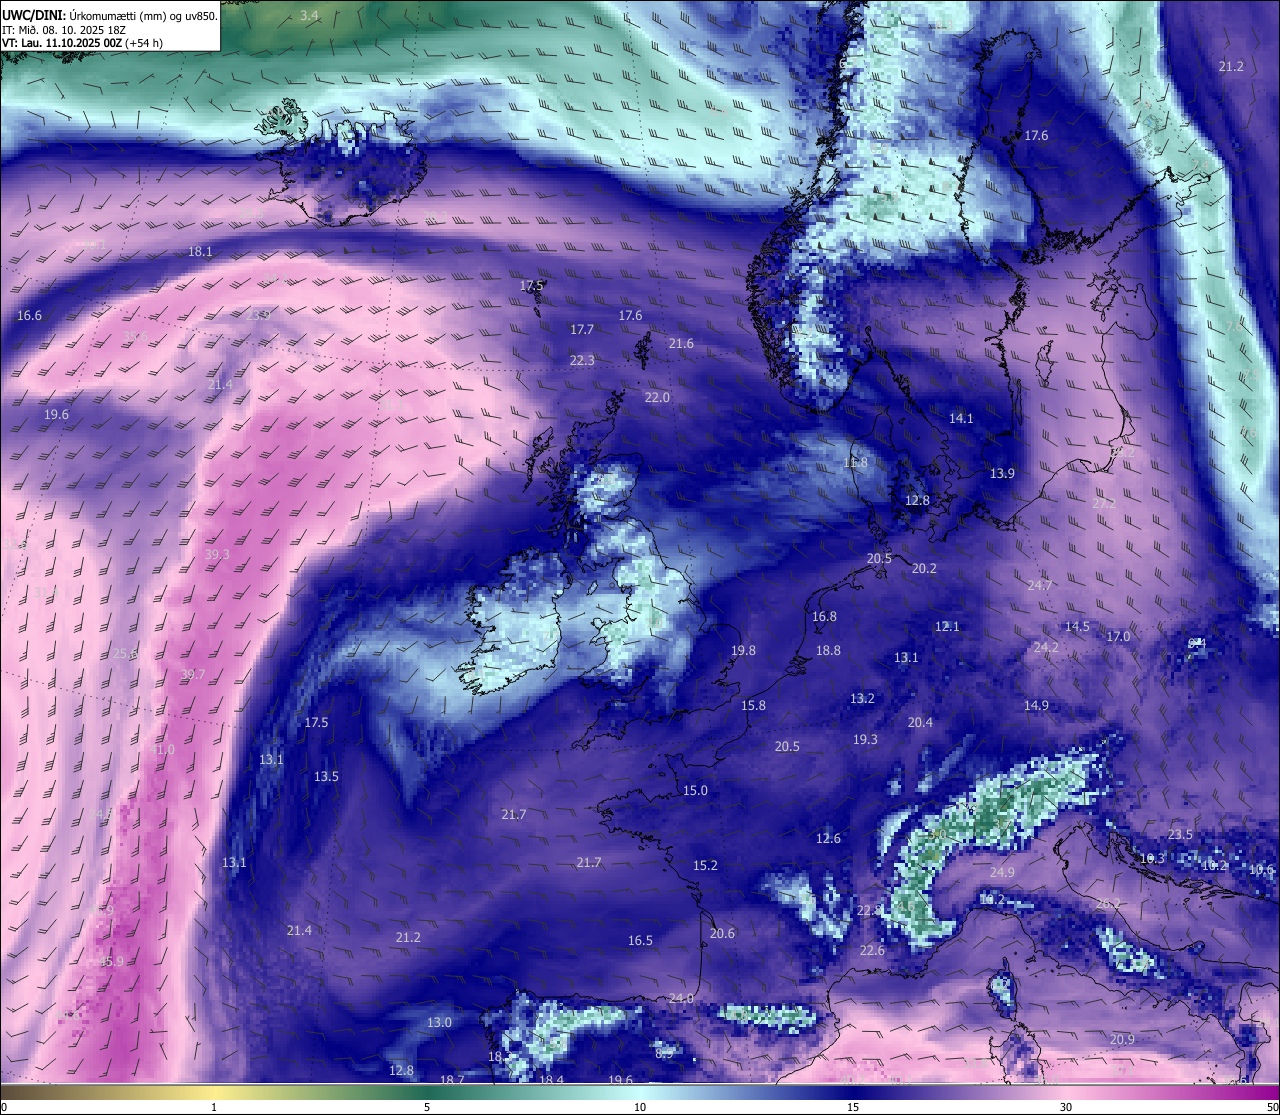This screenshot has height=1115, width=1280.
Task: Click the map value 12.1
Action: tap(947, 627)
